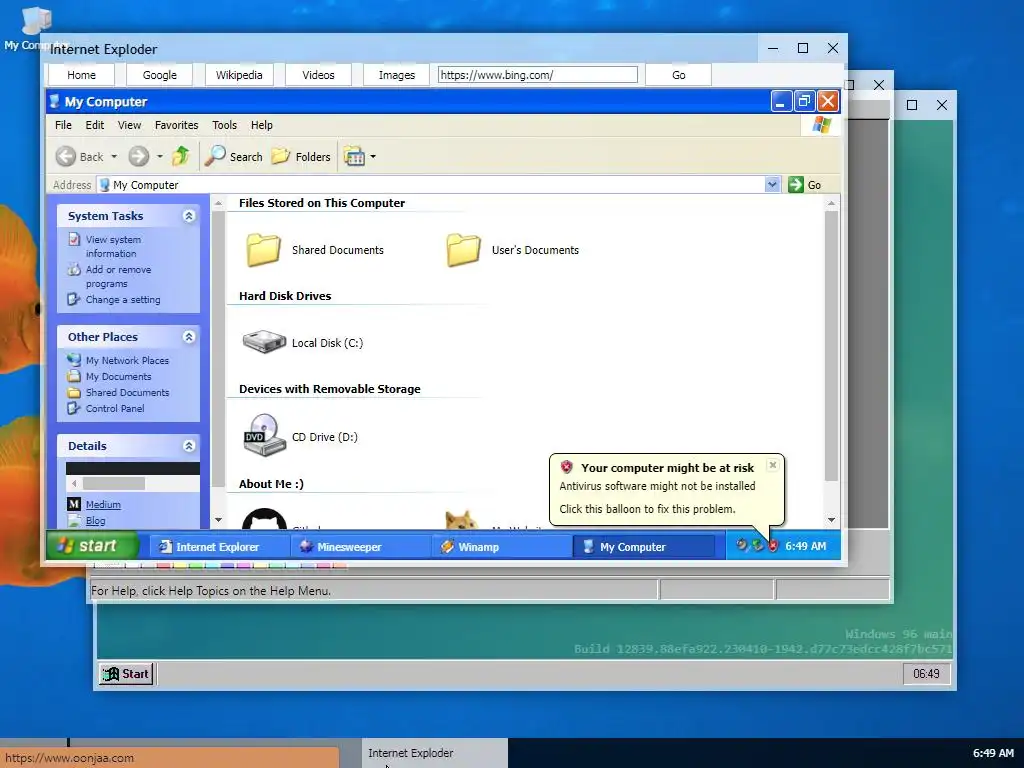Click the Windows flag logo in menu bar
The width and height of the screenshot is (1024, 768).
(x=822, y=125)
